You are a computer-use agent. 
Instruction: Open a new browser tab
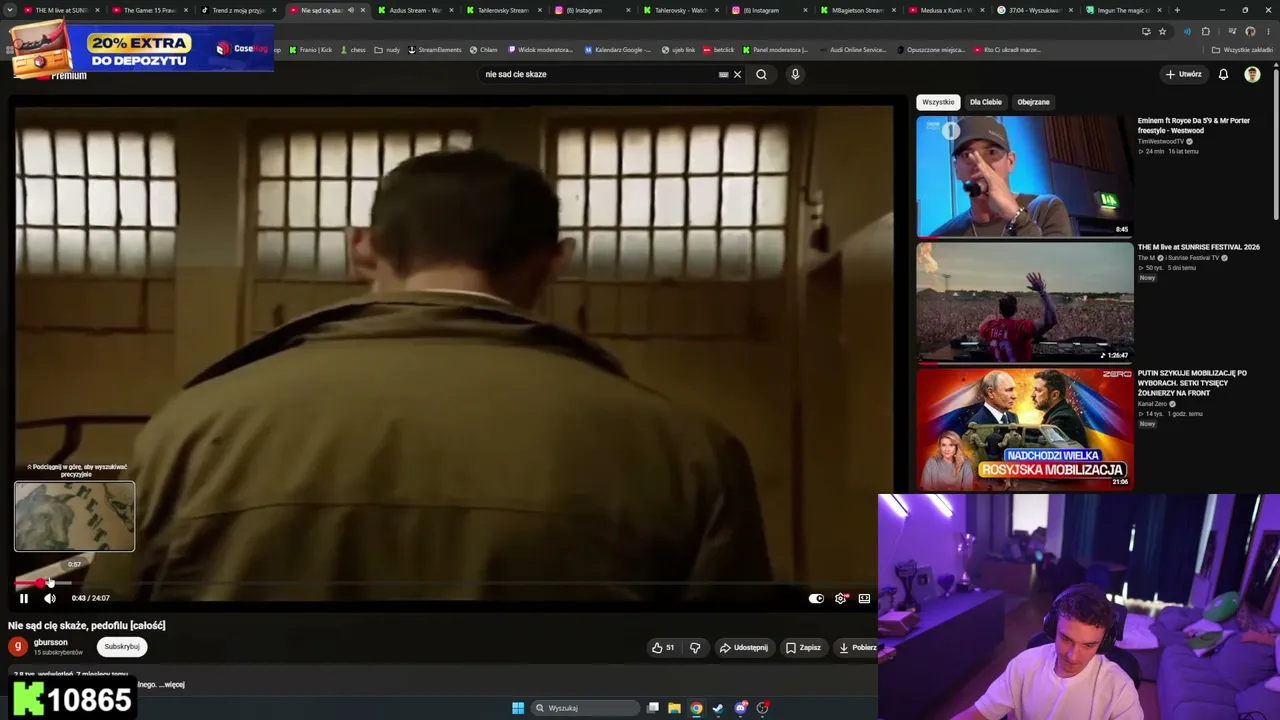(x=1177, y=10)
